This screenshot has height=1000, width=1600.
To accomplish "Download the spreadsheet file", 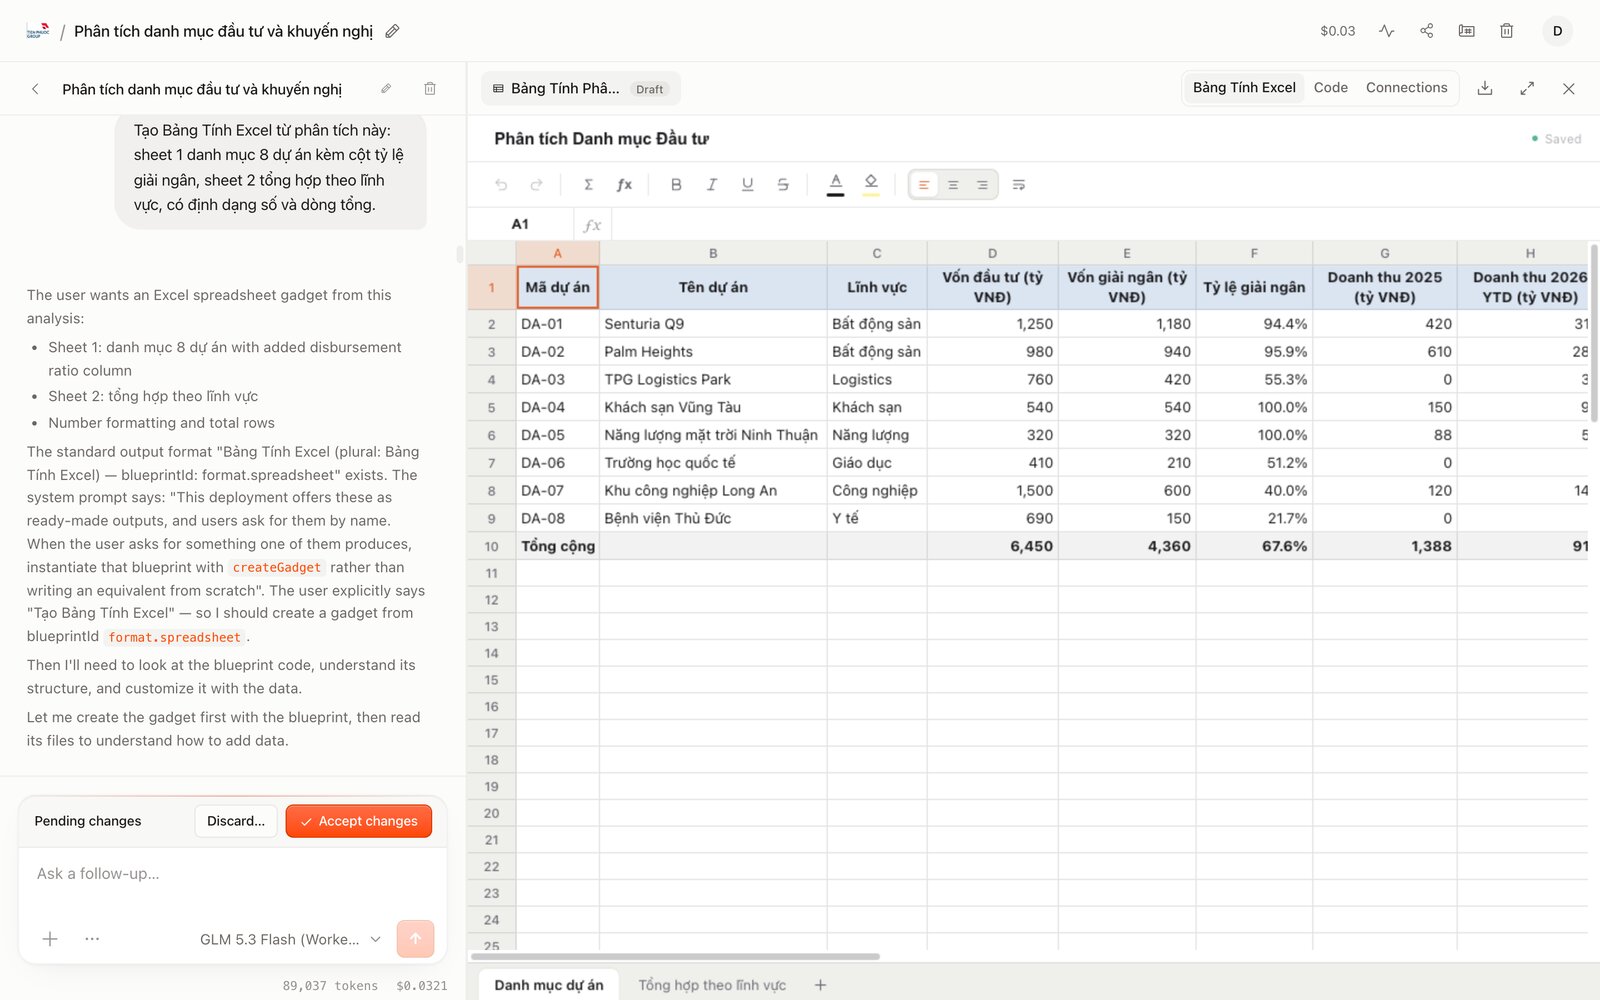I will tap(1485, 88).
